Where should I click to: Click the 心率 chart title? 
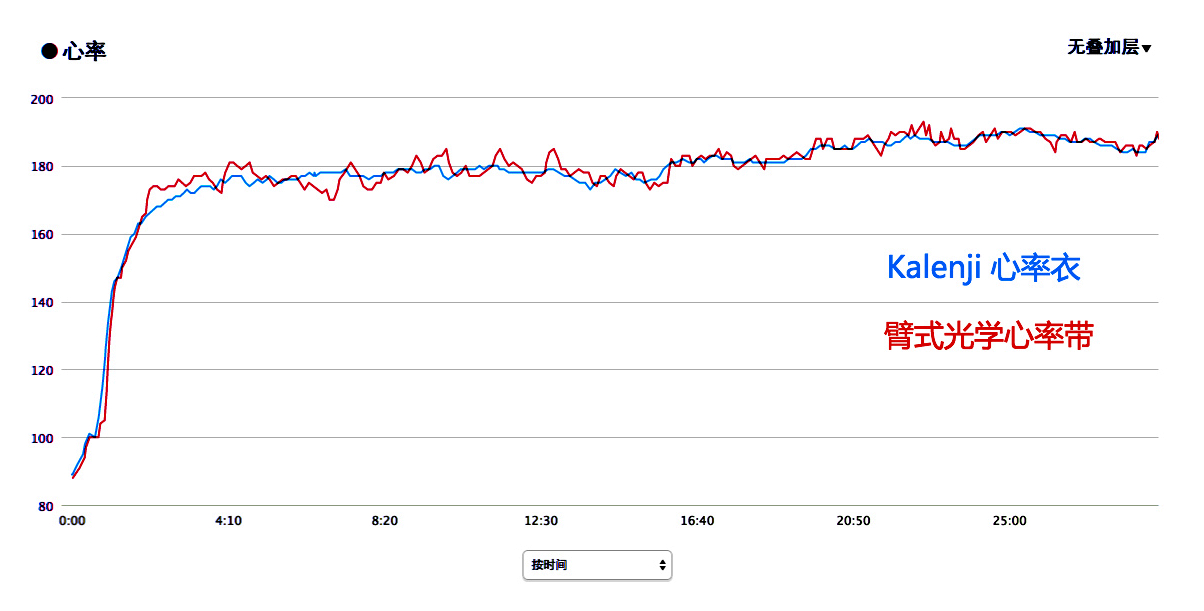84,51
